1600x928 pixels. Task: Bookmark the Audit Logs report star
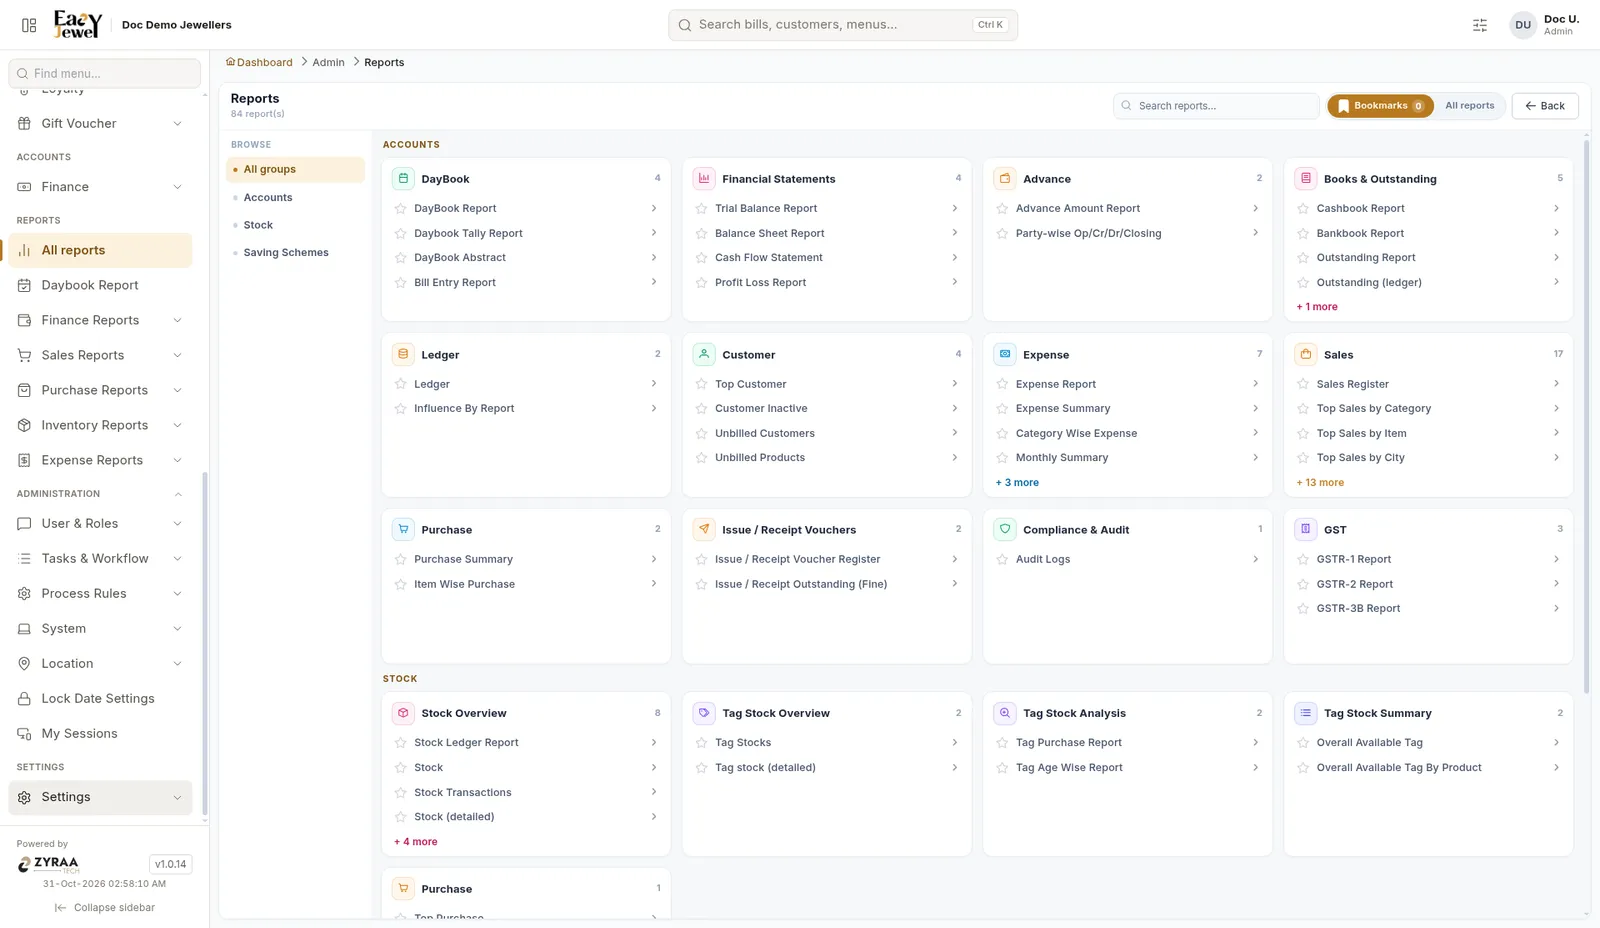(1002, 559)
